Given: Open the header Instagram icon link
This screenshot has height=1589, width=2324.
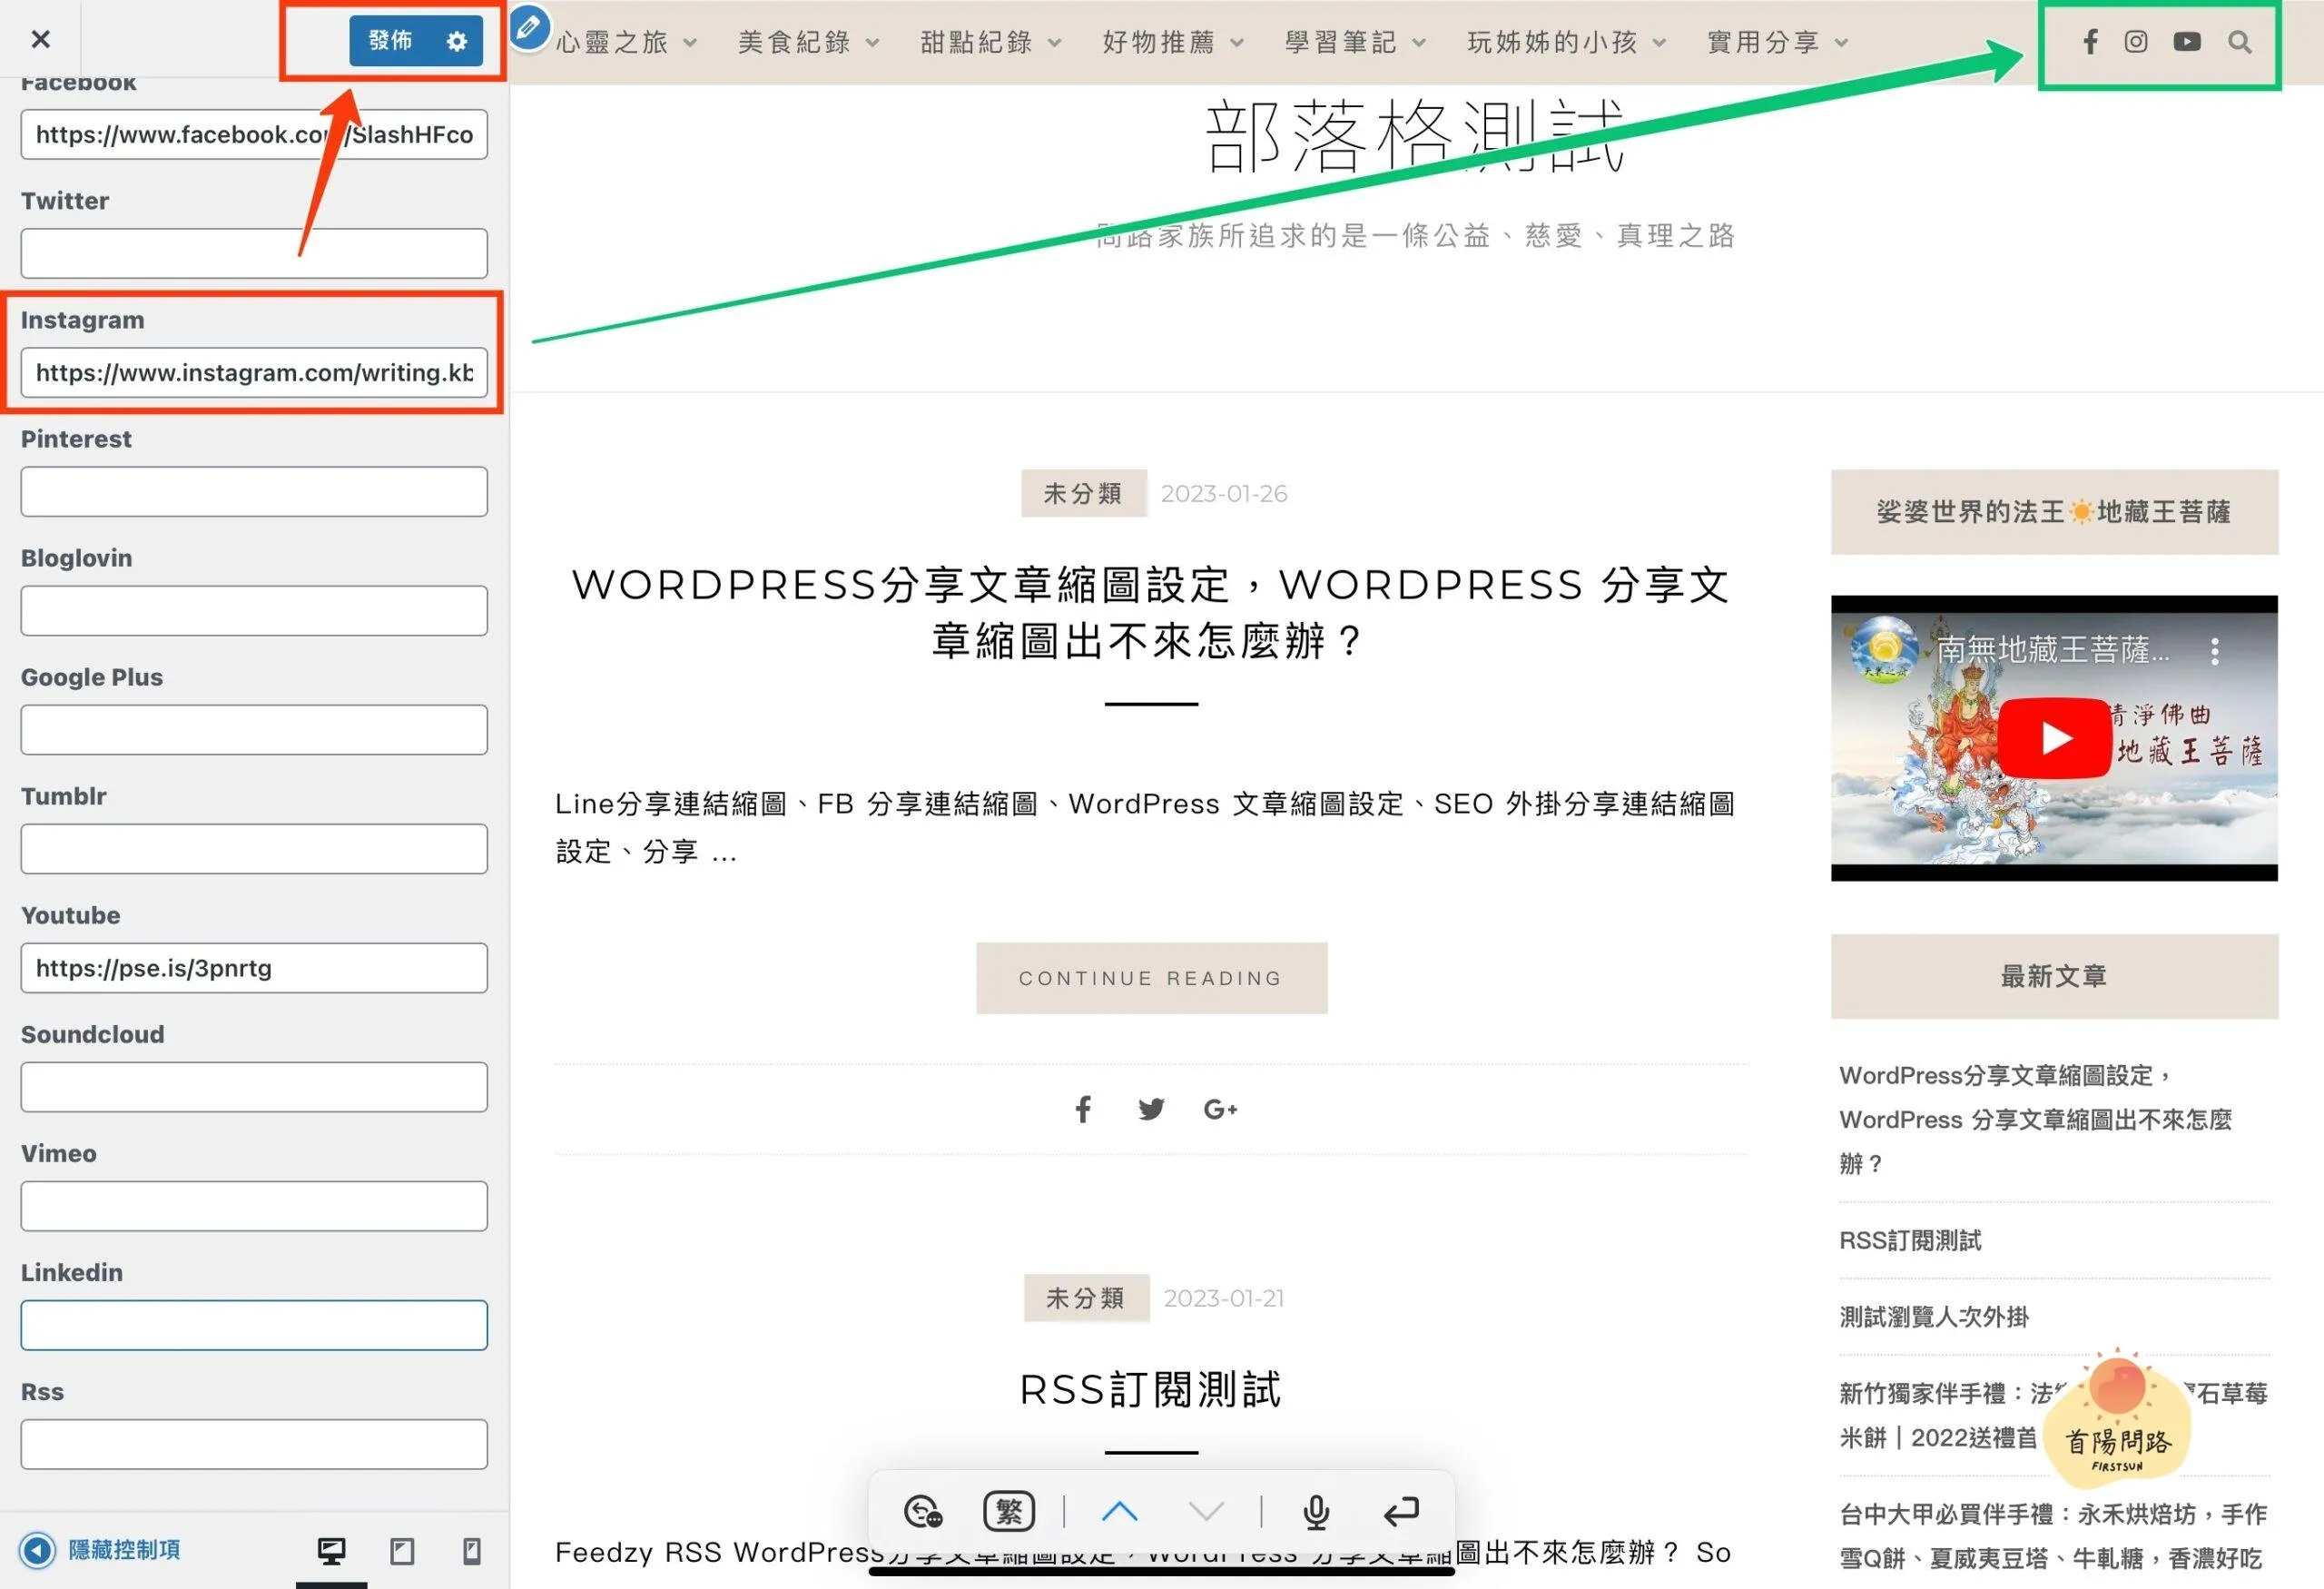Looking at the screenshot, I should click(x=2136, y=42).
